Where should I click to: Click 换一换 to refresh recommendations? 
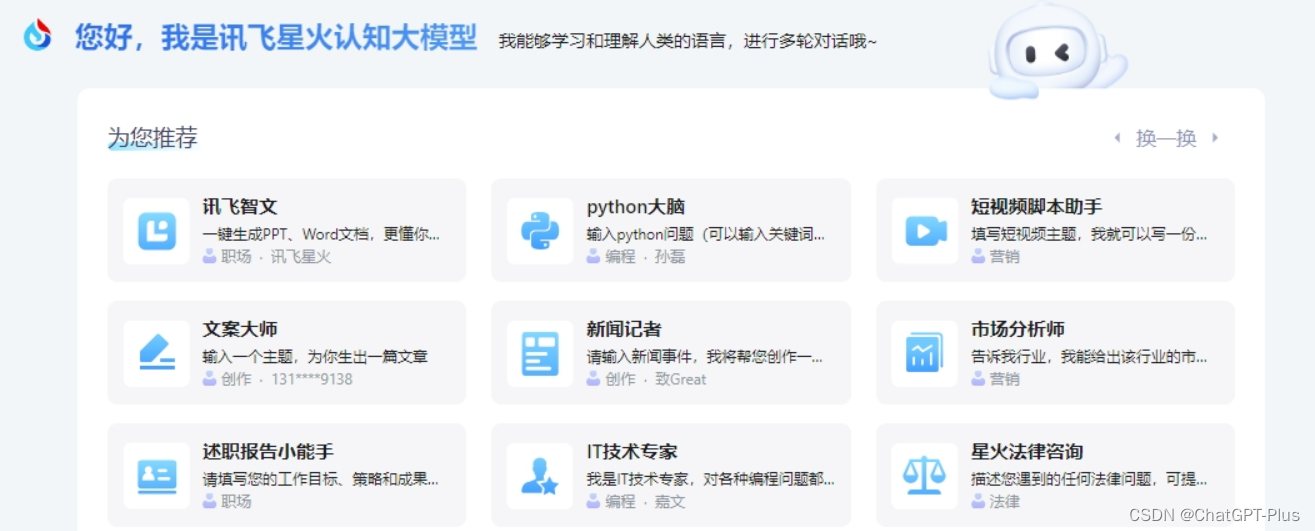pyautogui.click(x=1166, y=138)
